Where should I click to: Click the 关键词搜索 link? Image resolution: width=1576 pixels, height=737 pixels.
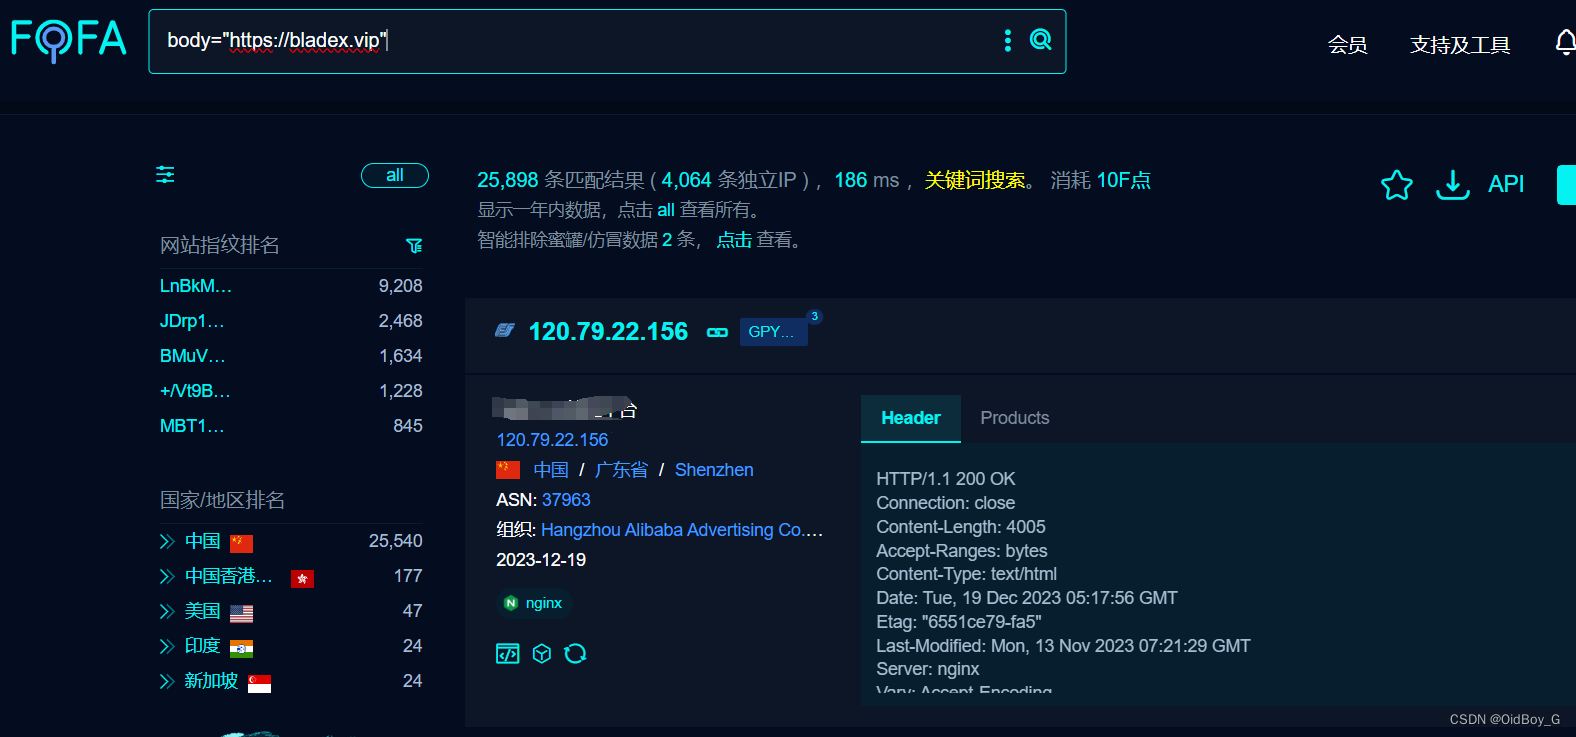(975, 180)
